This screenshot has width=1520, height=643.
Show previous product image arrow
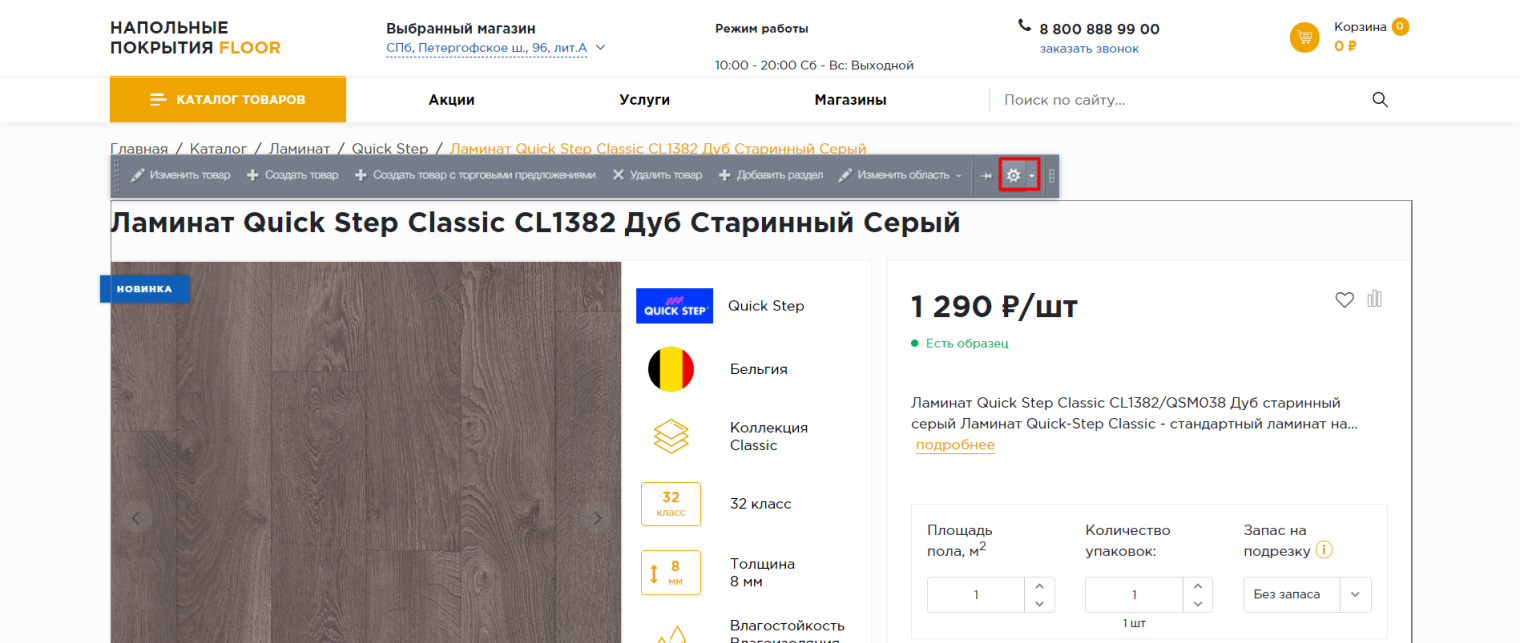(137, 517)
